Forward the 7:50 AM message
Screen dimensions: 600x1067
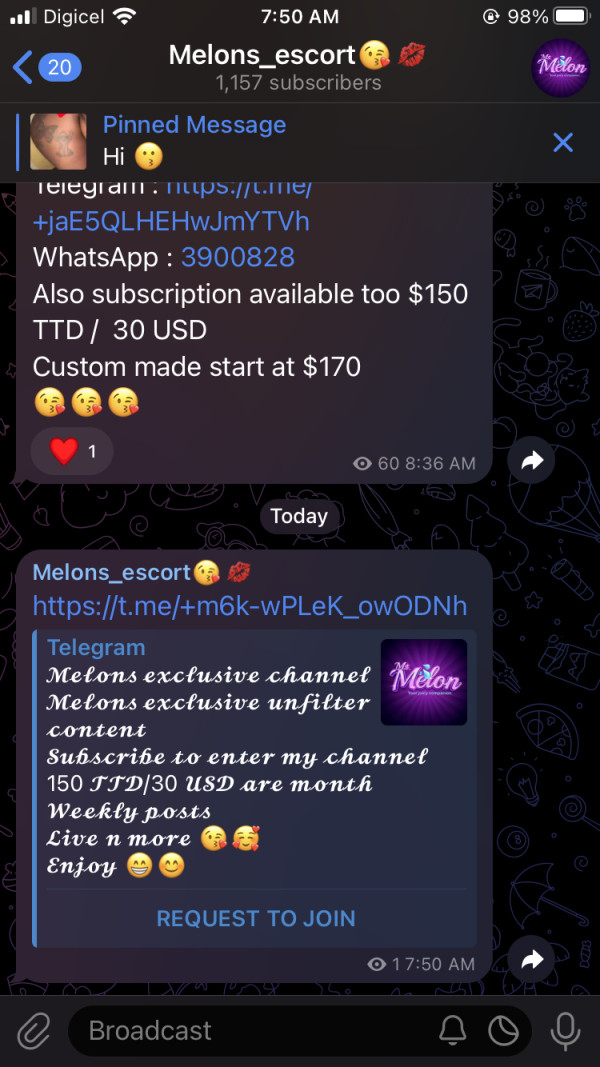tap(531, 959)
